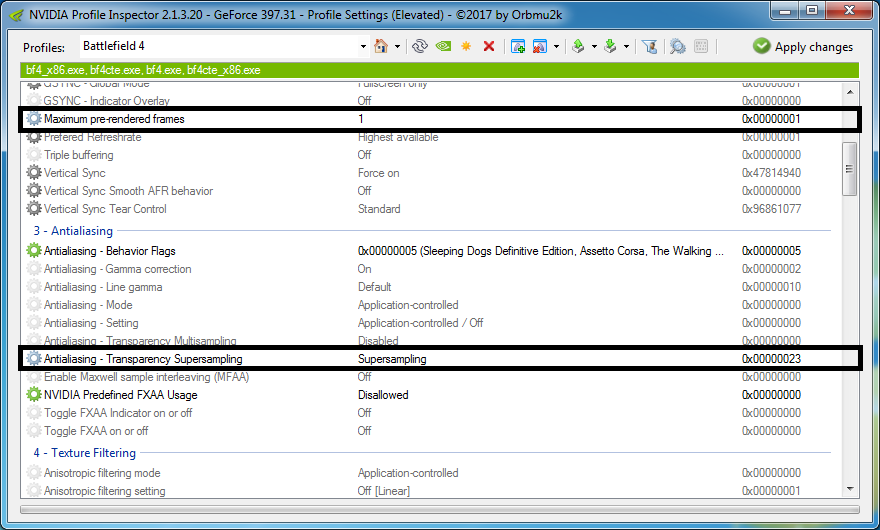
Task: Click gear icon beside Antialiasing - Transparency Supersampling
Action: (x=34, y=358)
